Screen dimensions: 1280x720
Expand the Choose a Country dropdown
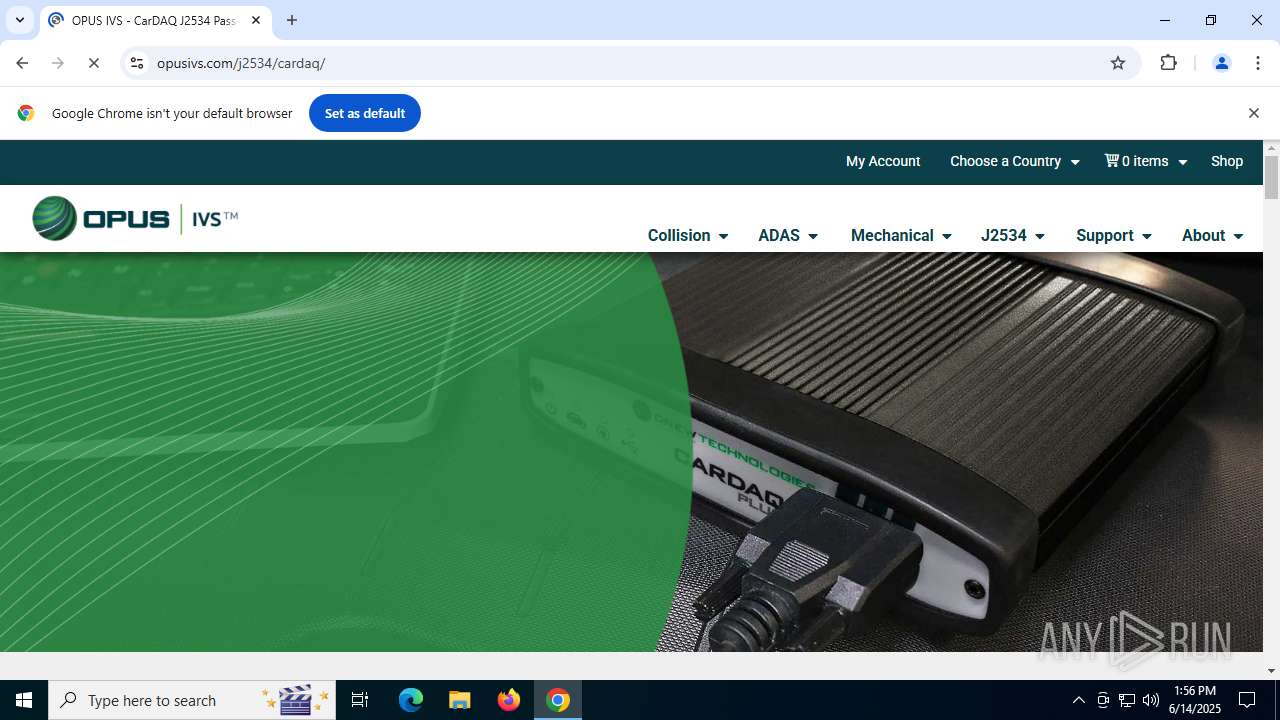pyautogui.click(x=1014, y=161)
